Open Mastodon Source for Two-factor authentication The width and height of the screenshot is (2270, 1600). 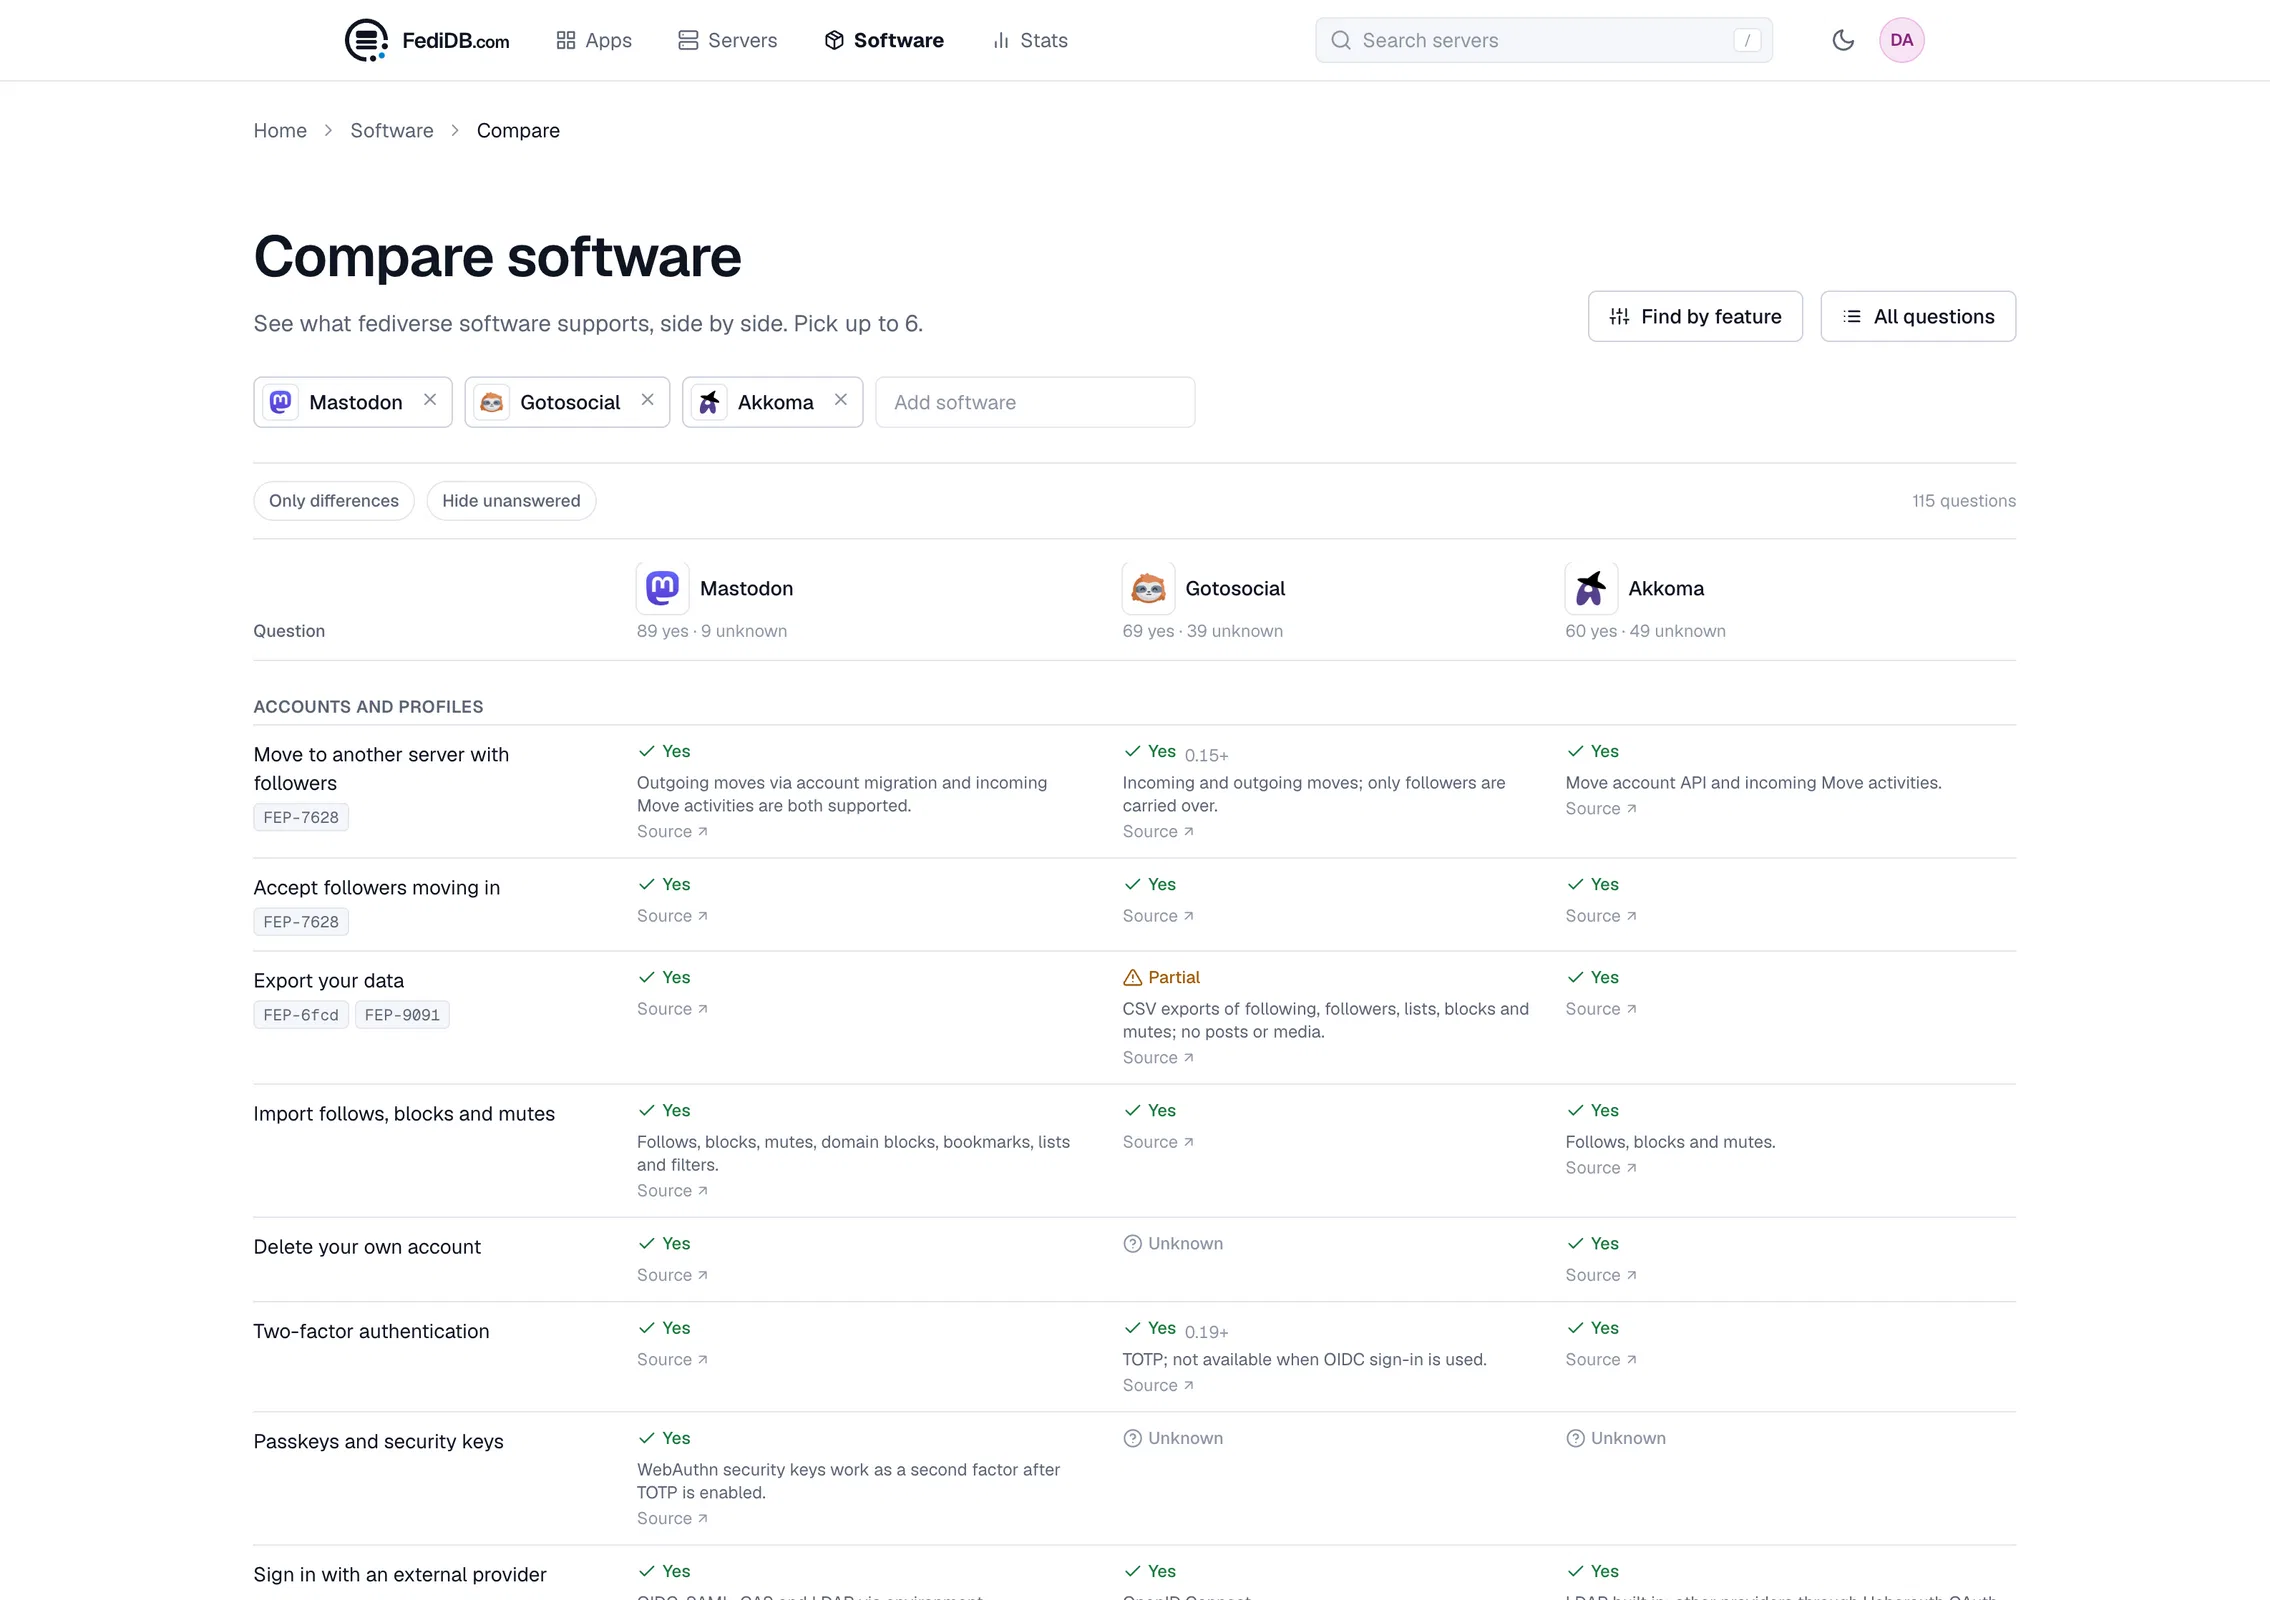[x=672, y=1358]
